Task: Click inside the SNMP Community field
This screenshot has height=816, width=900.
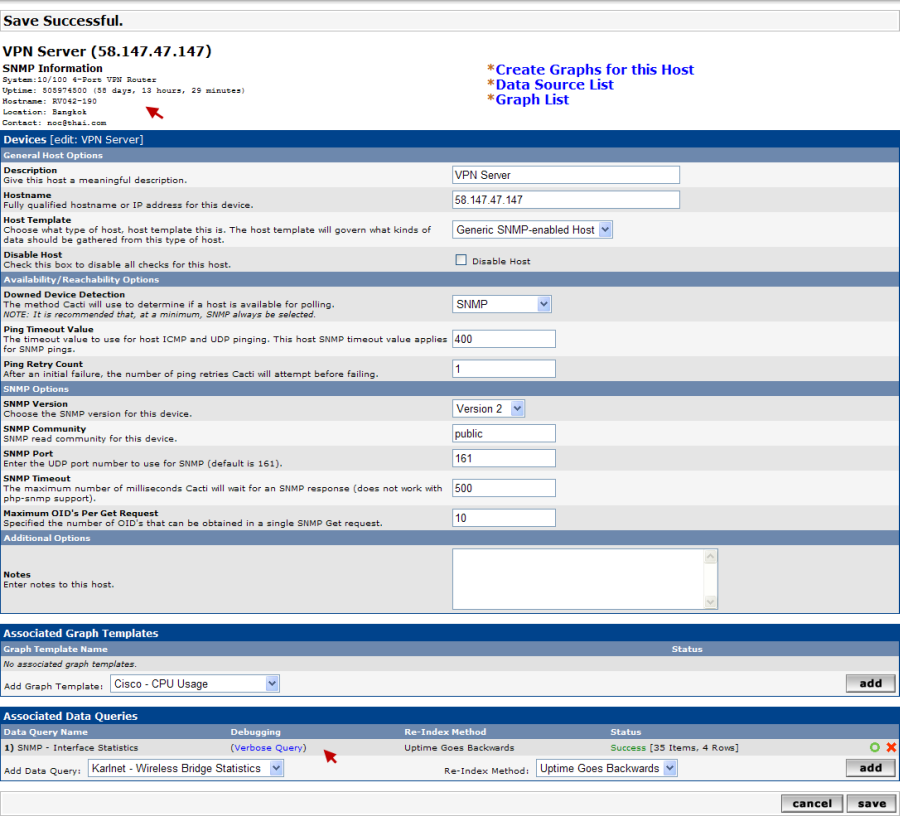Action: pyautogui.click(x=504, y=433)
